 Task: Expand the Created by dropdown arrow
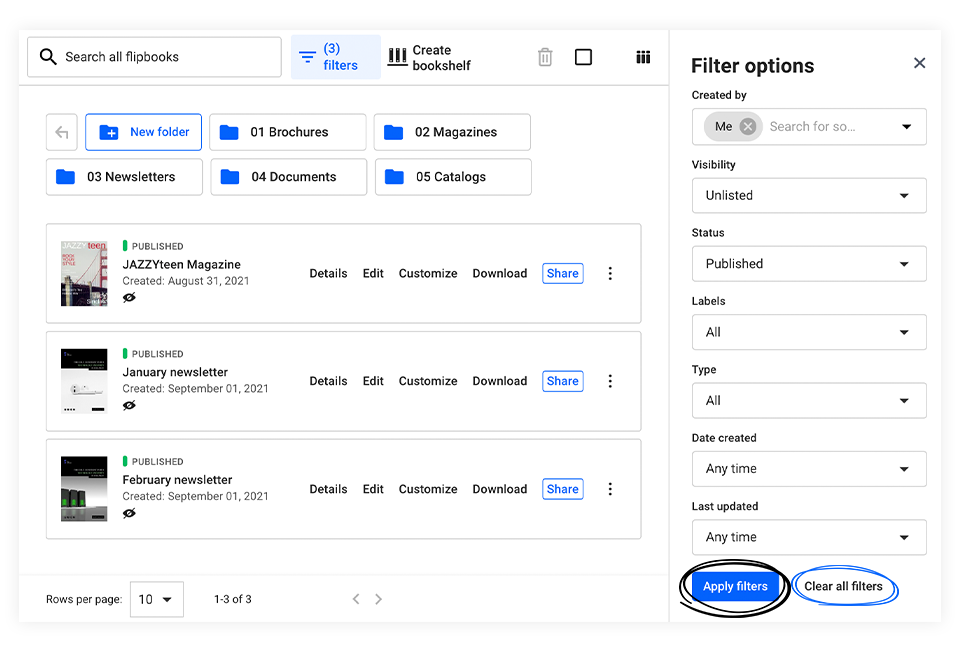coord(907,127)
